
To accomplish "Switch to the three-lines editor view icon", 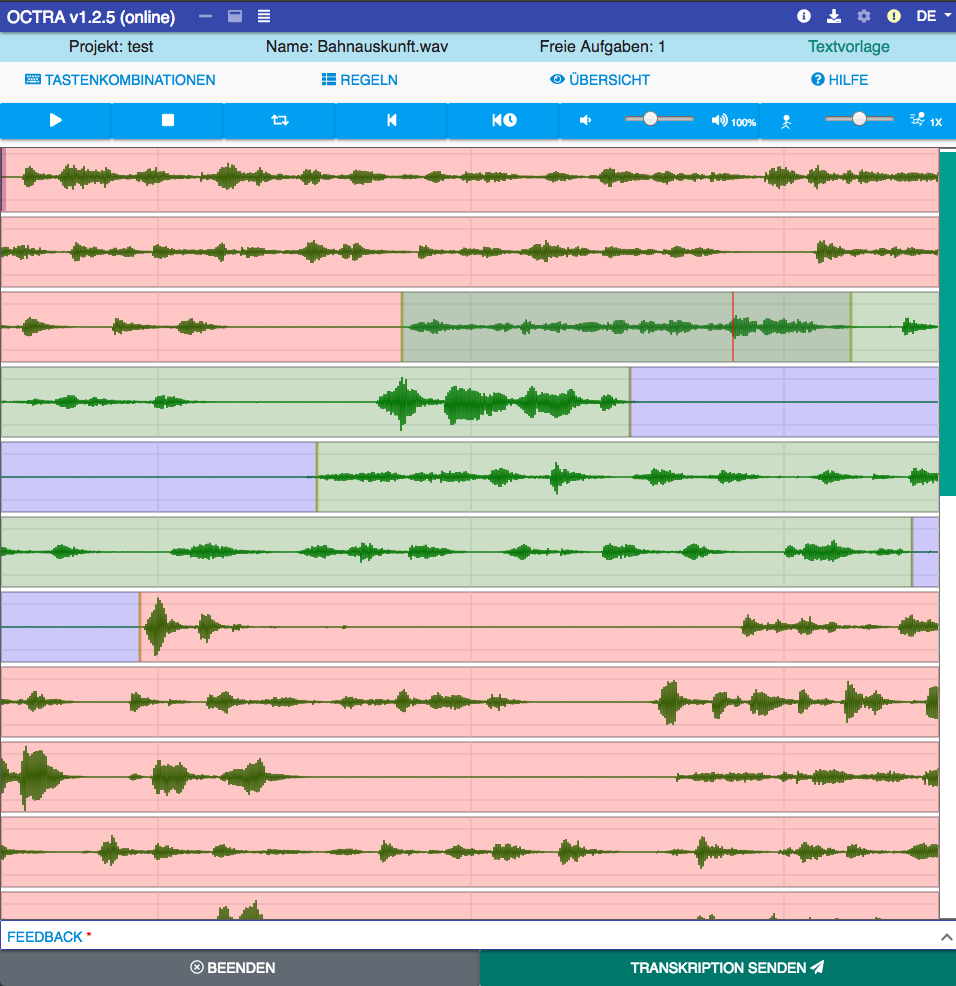I will pos(264,16).
